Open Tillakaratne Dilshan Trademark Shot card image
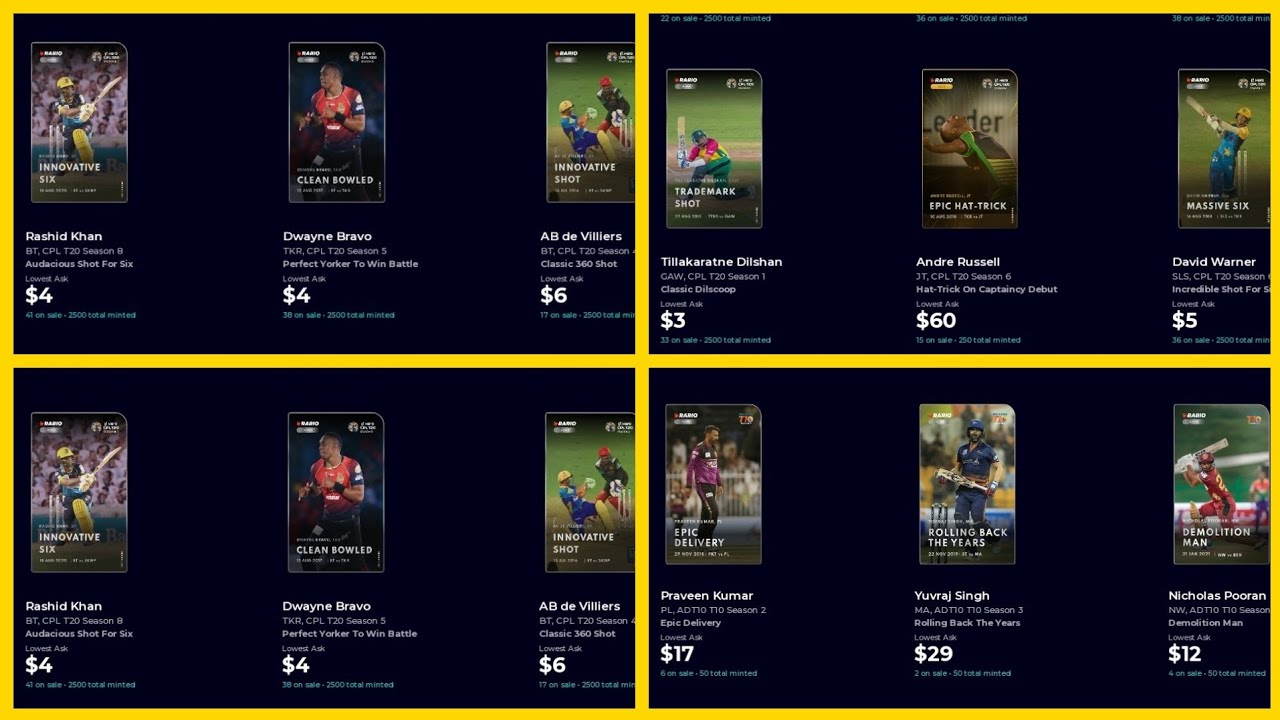 tap(714, 149)
